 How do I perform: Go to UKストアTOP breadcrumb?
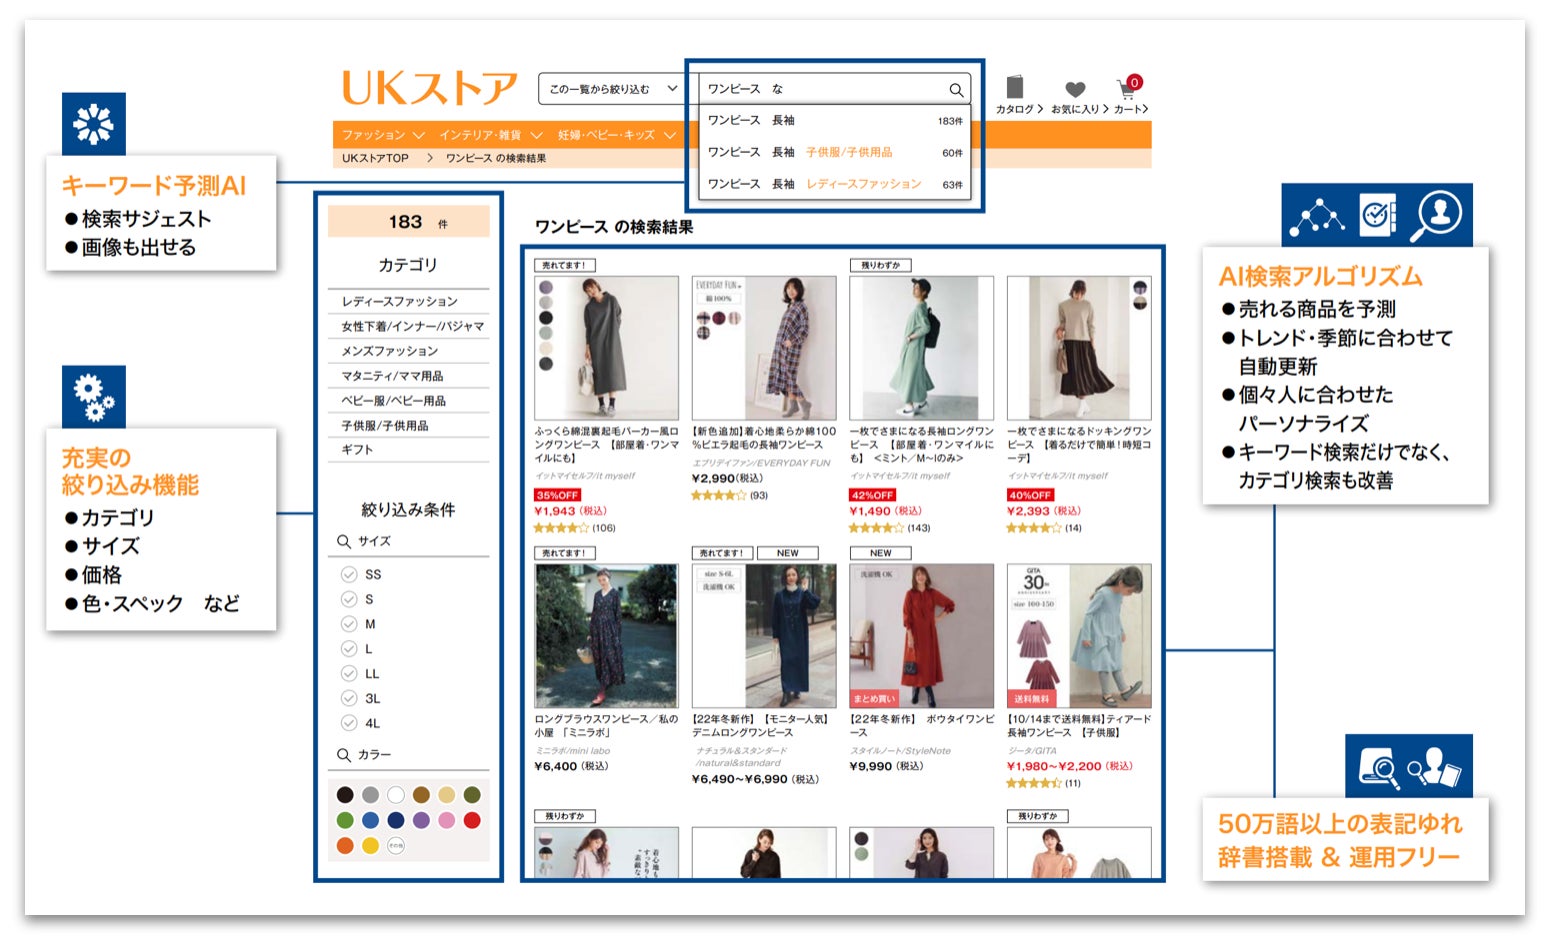click(375, 158)
